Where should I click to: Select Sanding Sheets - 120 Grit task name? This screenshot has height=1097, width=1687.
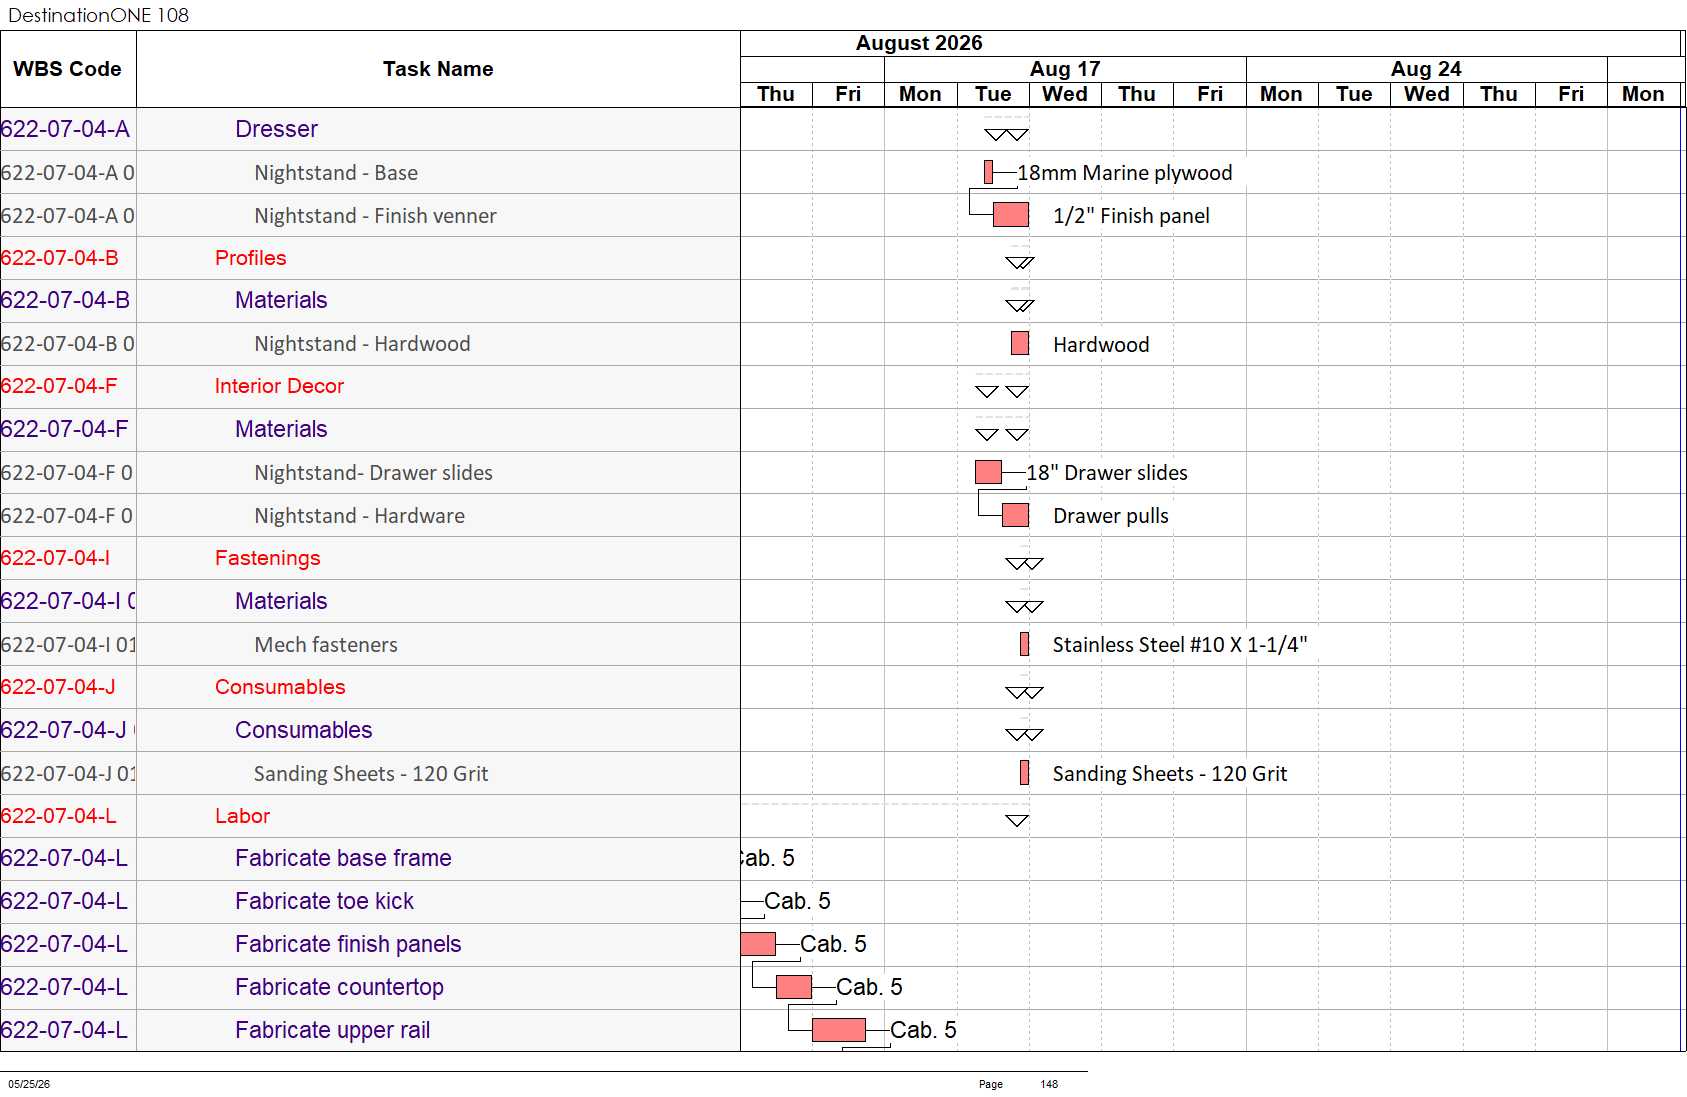click(x=371, y=774)
